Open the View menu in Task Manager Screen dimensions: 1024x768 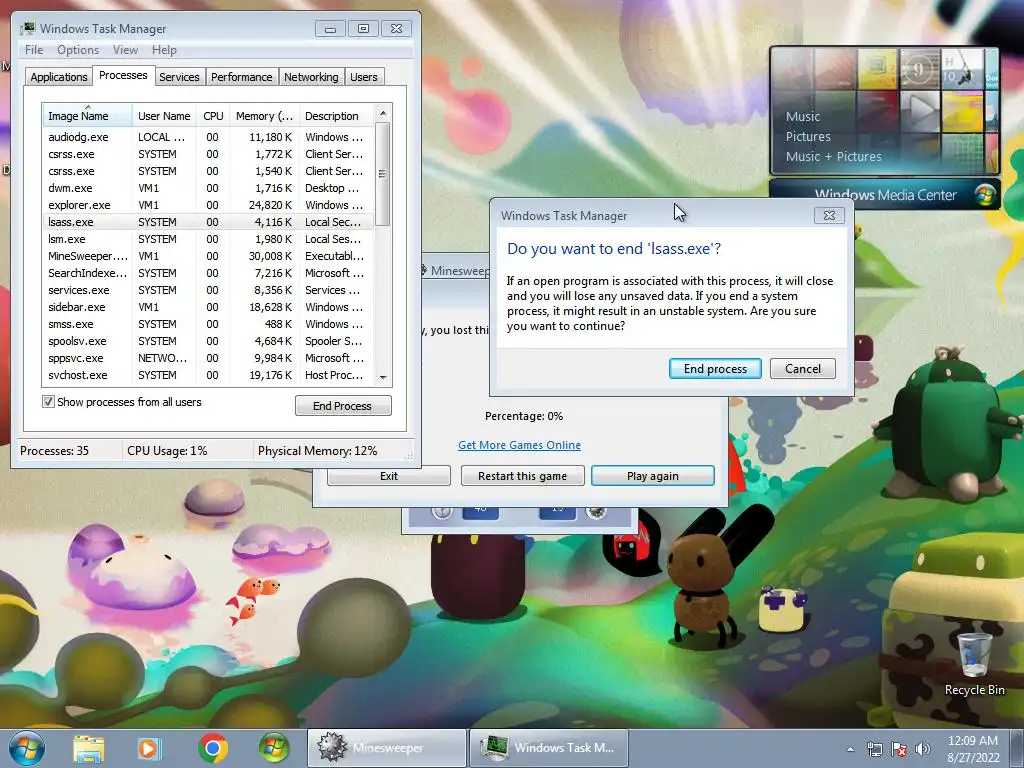125,50
